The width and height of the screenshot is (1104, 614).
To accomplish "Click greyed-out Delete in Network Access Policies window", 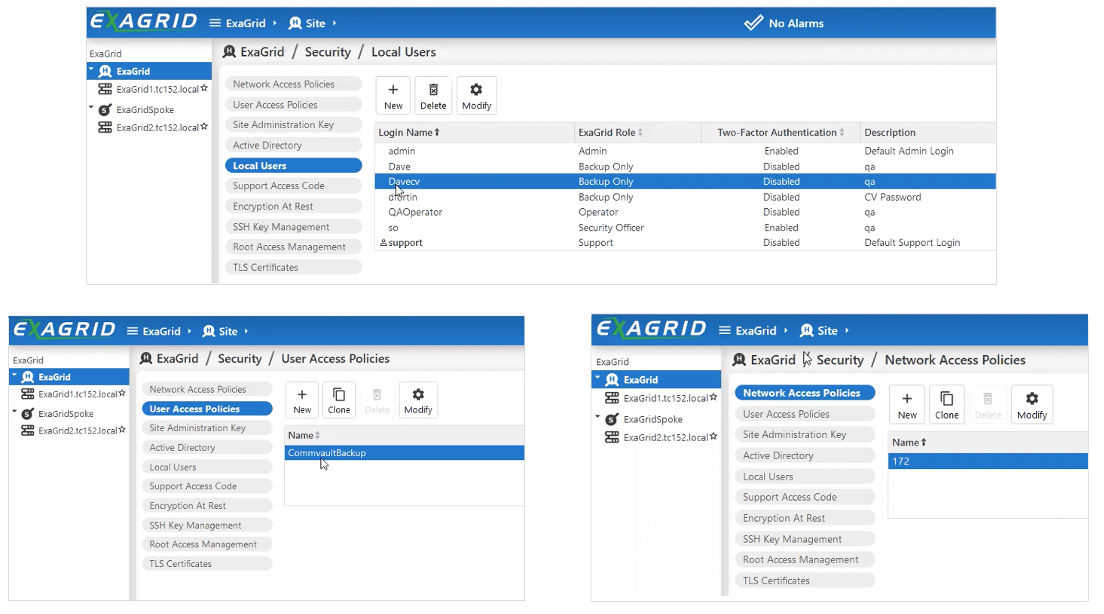I will [988, 405].
